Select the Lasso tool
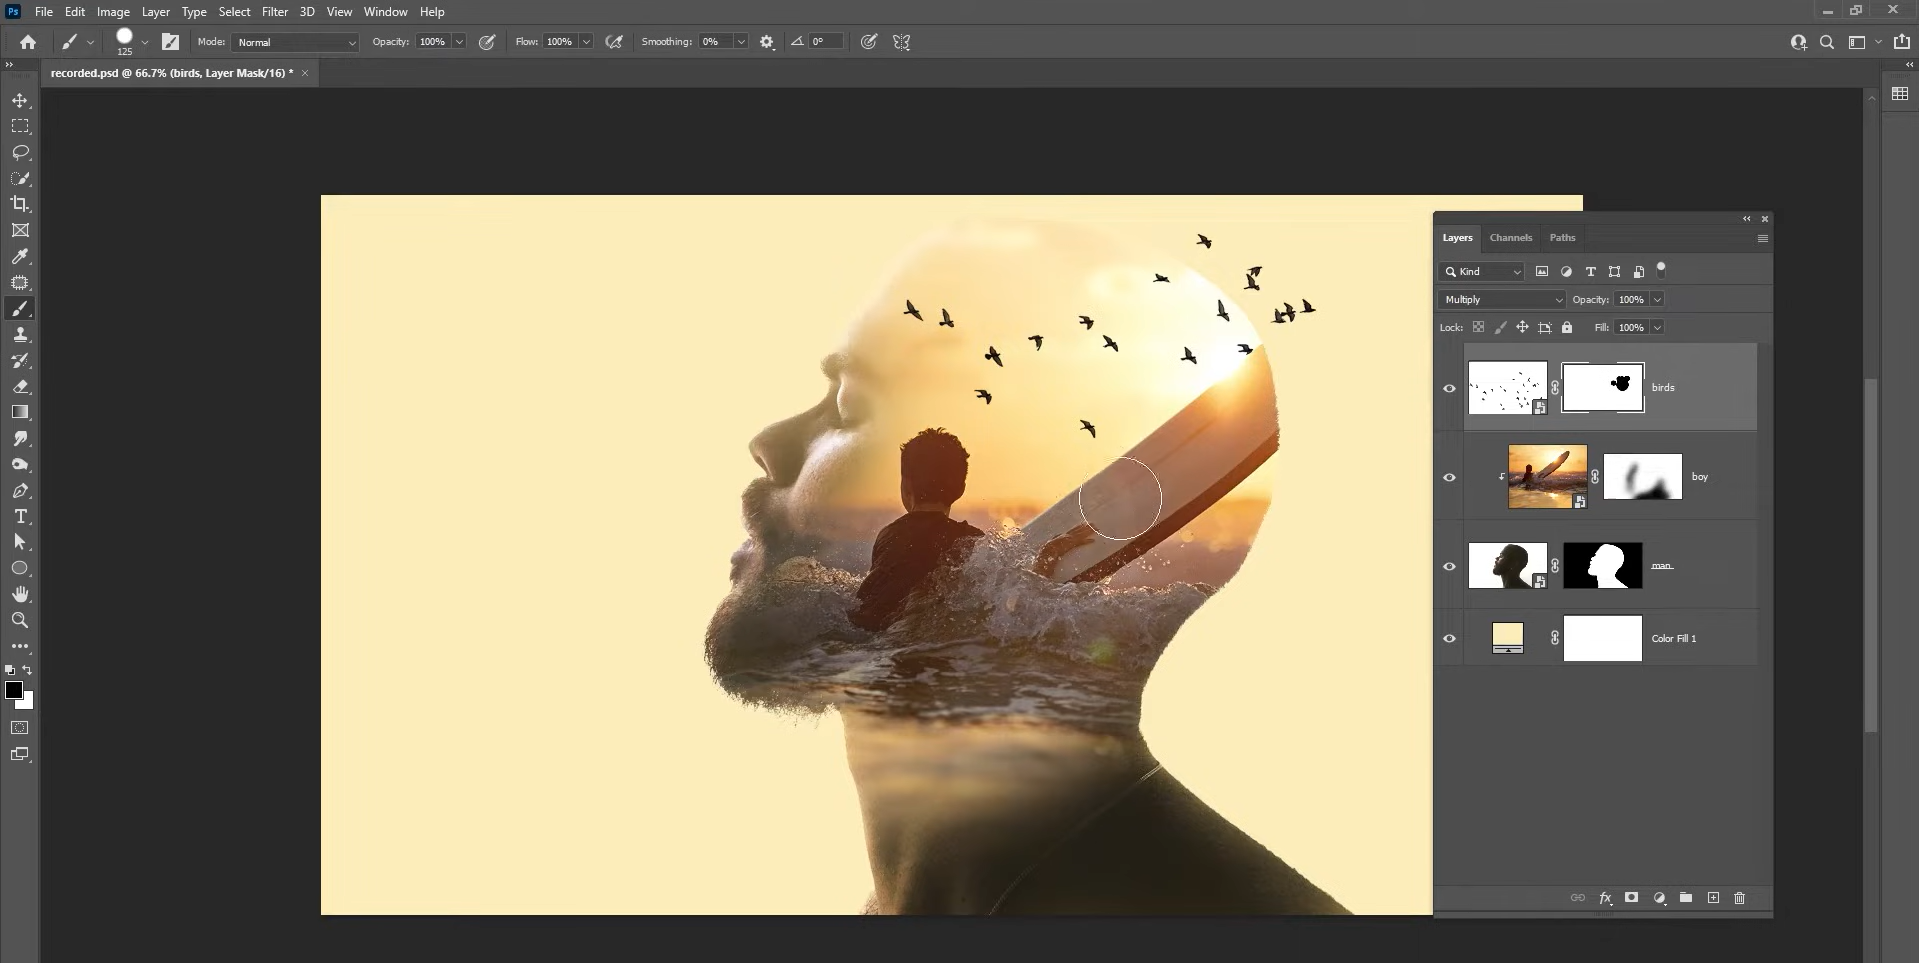This screenshot has height=963, width=1919. click(20, 152)
